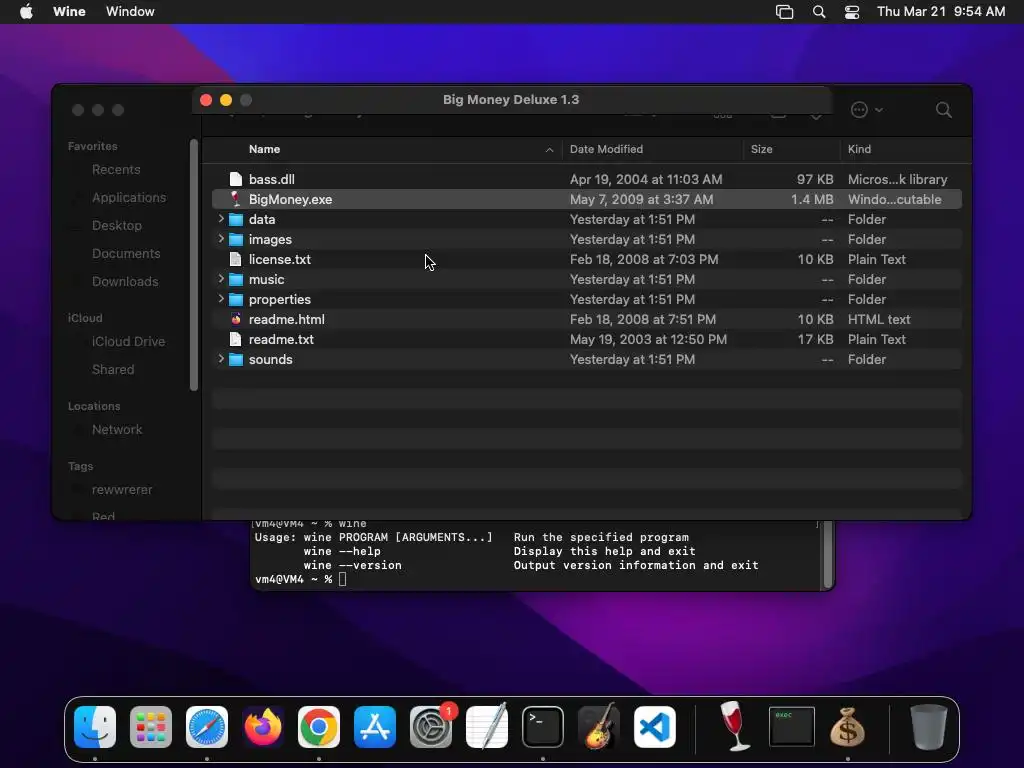Screen dimensions: 1024x768
Task: Open Network in Finder sidebar
Action: [x=117, y=430]
